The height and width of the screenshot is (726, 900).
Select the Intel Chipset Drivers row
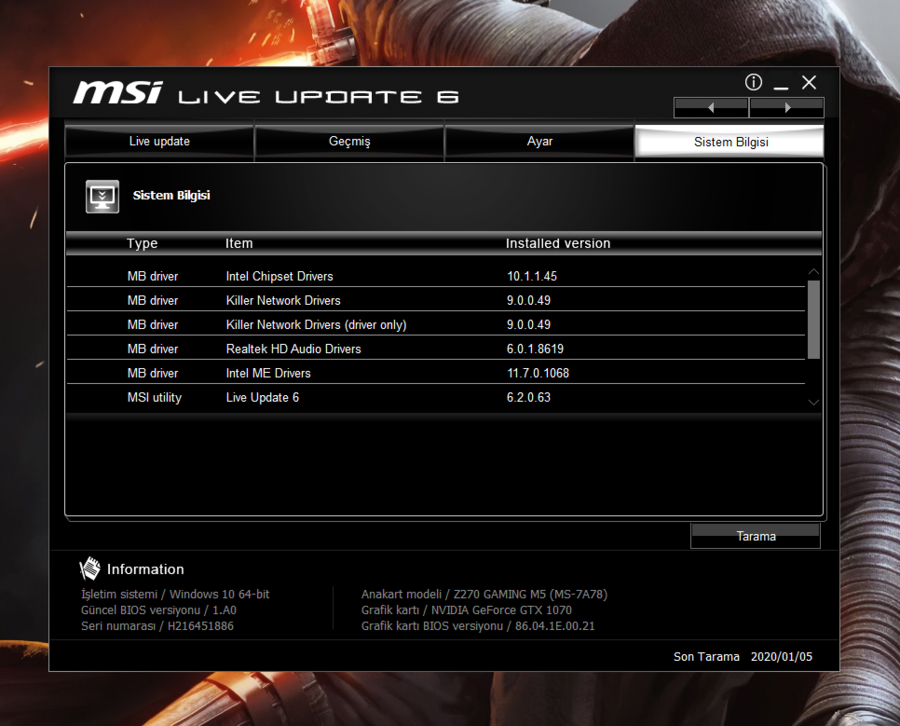[436, 276]
